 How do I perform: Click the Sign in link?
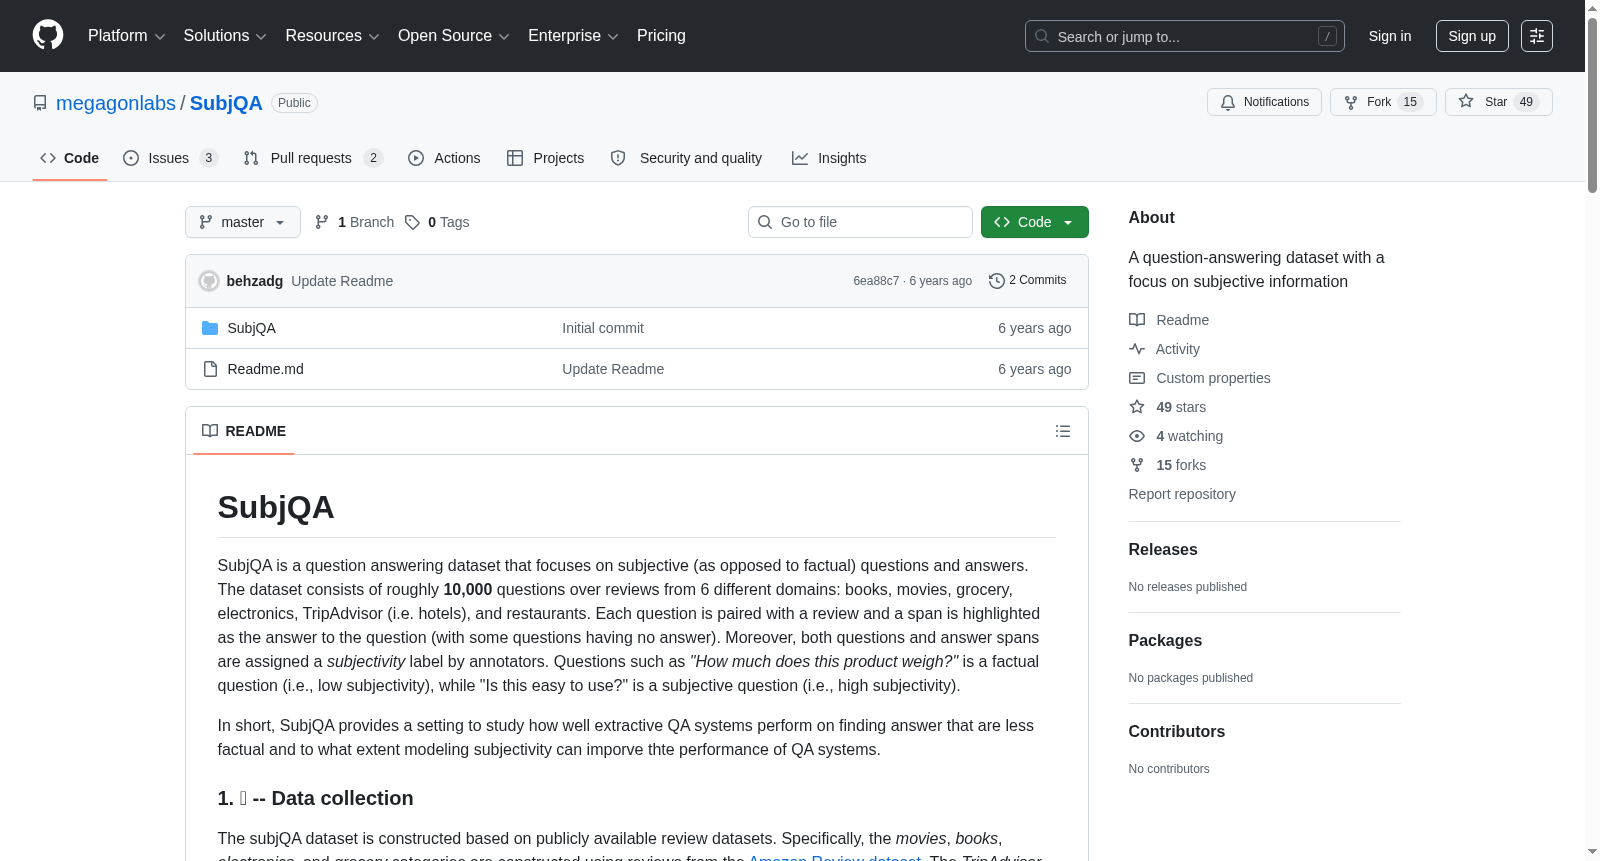tap(1390, 36)
